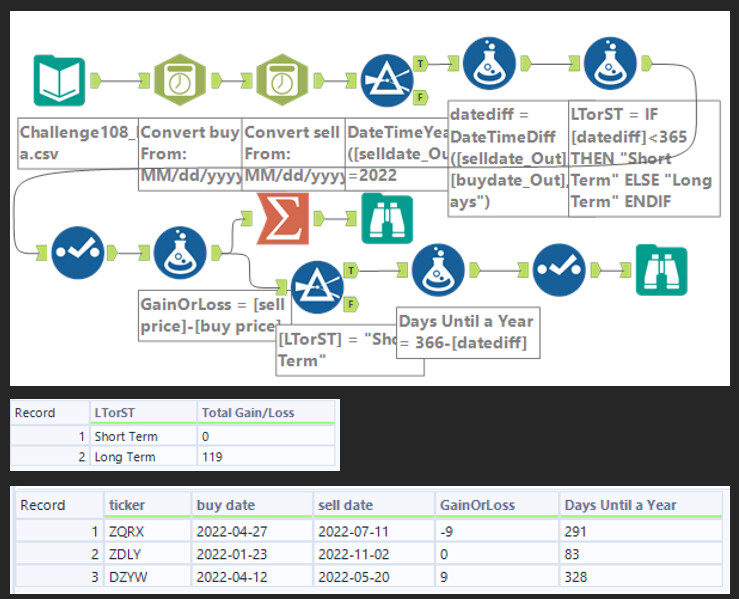Open the Summarize sigma tool
The width and height of the screenshot is (739, 599).
click(x=283, y=219)
